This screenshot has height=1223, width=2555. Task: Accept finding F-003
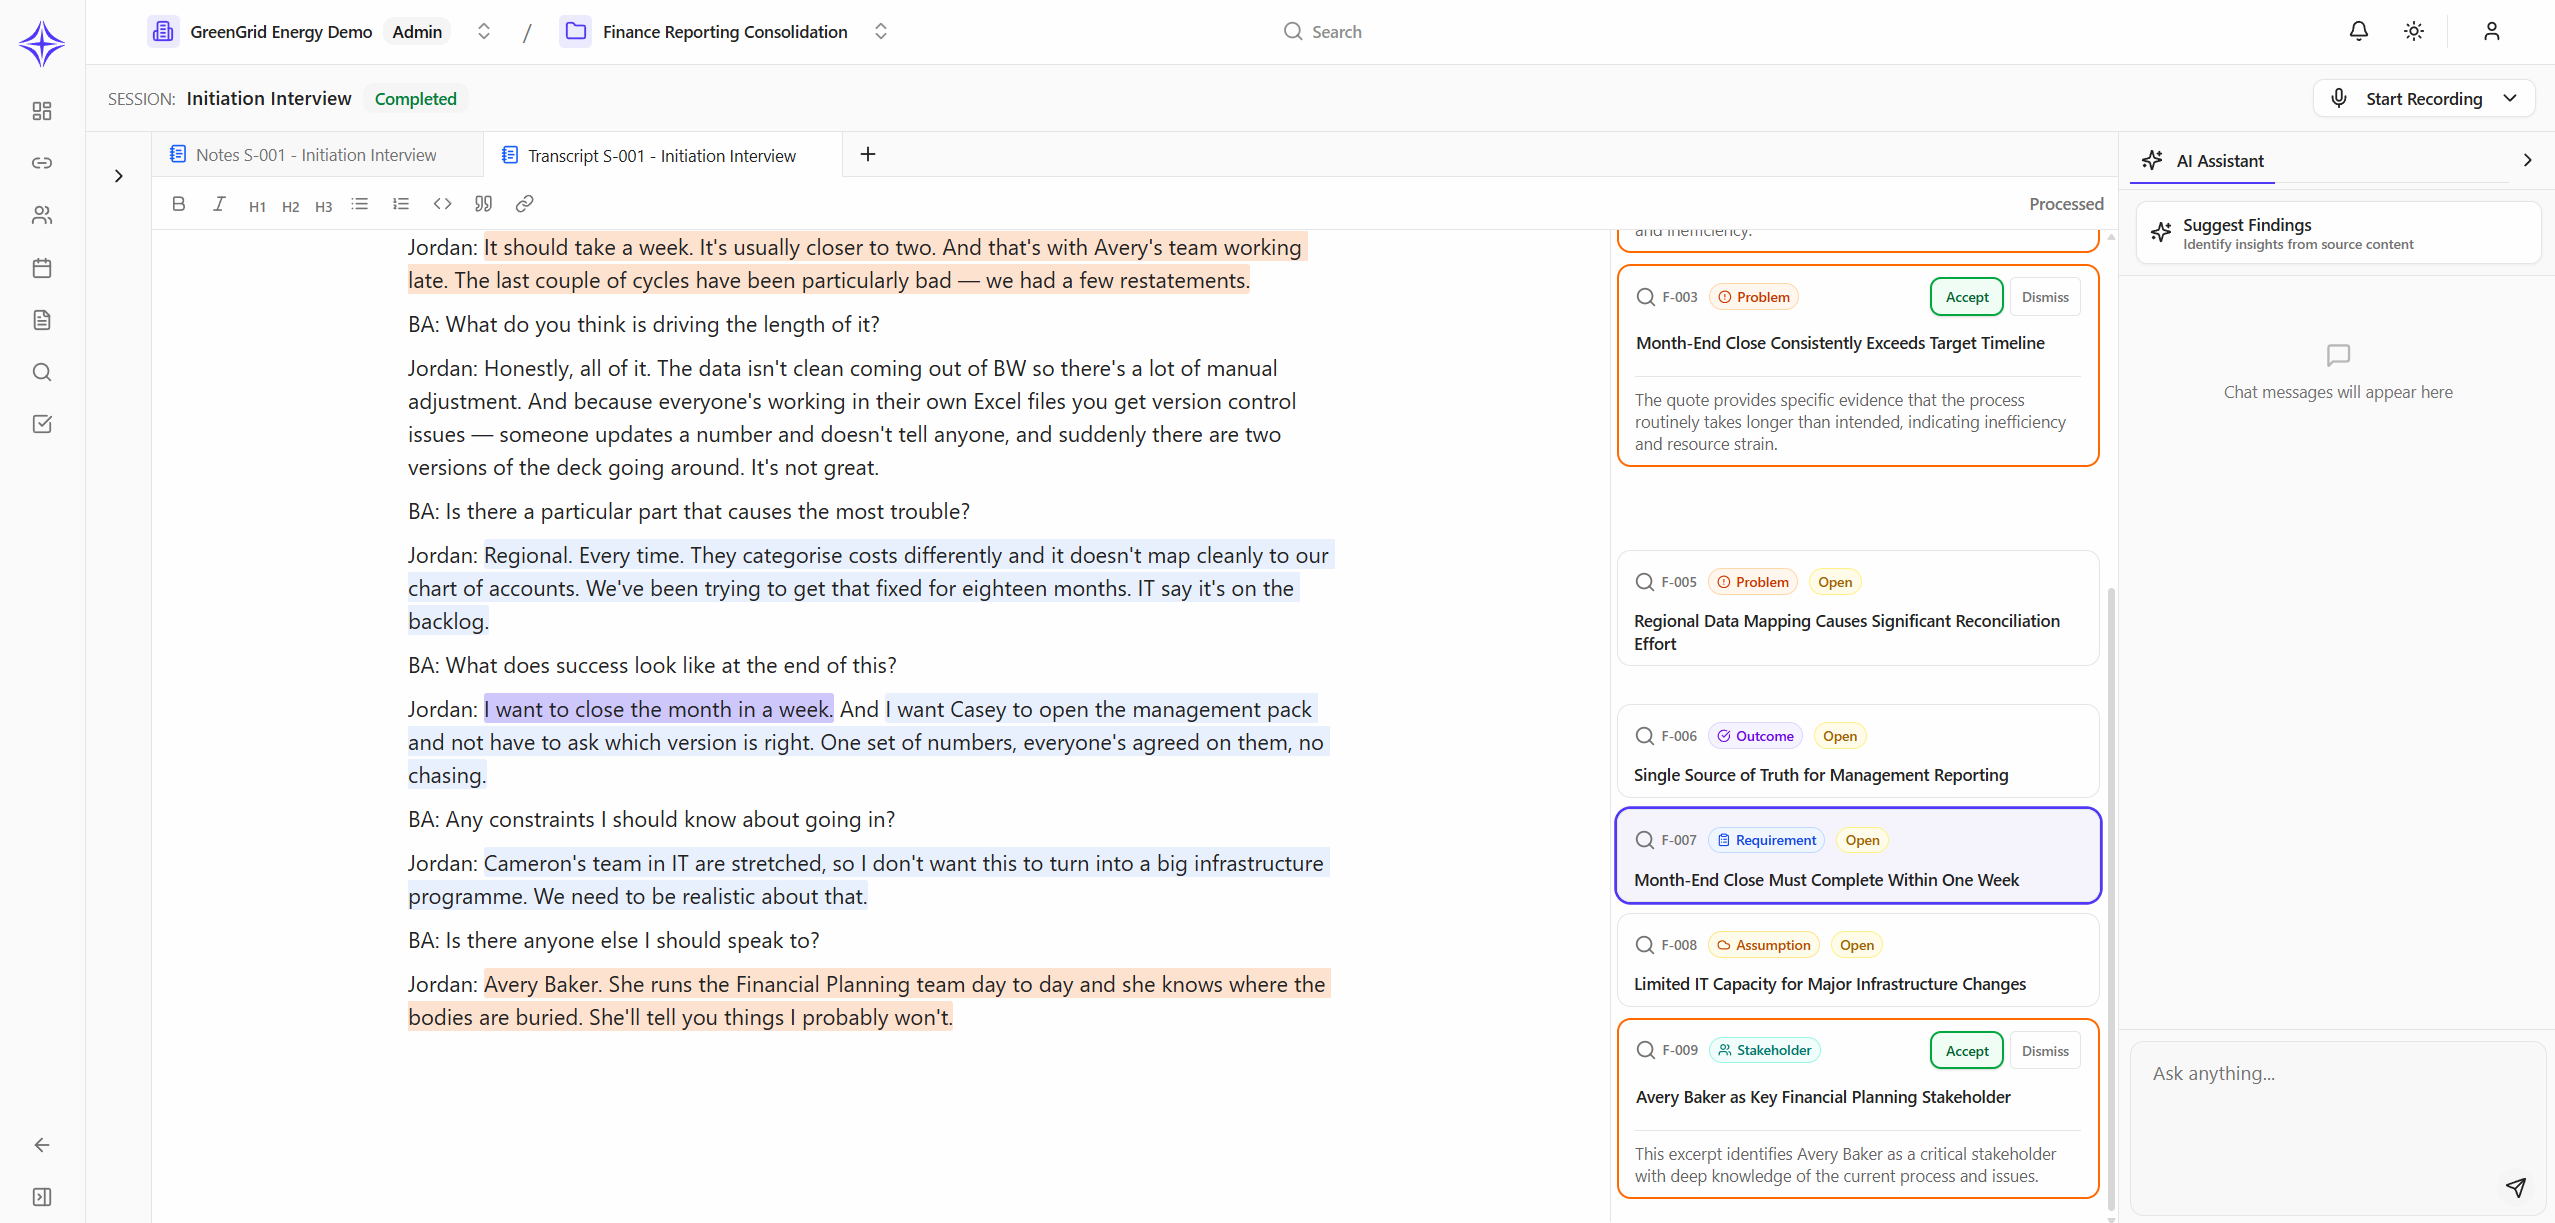click(x=1967, y=297)
